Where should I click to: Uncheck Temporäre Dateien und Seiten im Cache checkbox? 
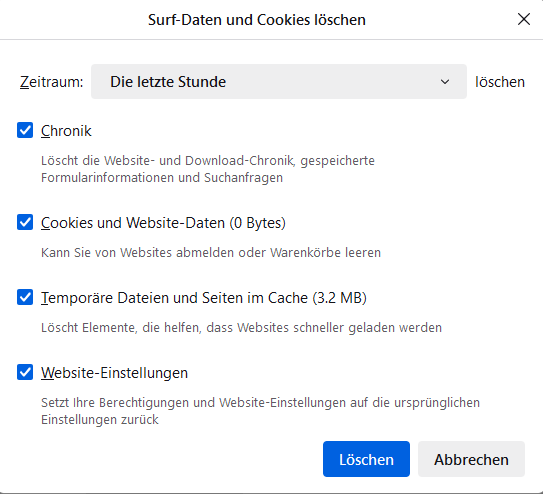coord(25,297)
